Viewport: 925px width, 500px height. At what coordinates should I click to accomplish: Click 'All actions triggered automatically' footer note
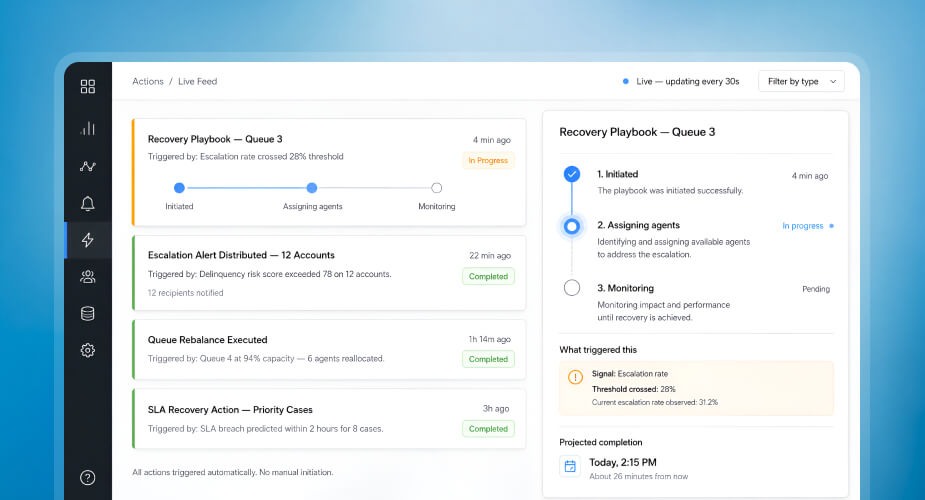pos(232,472)
